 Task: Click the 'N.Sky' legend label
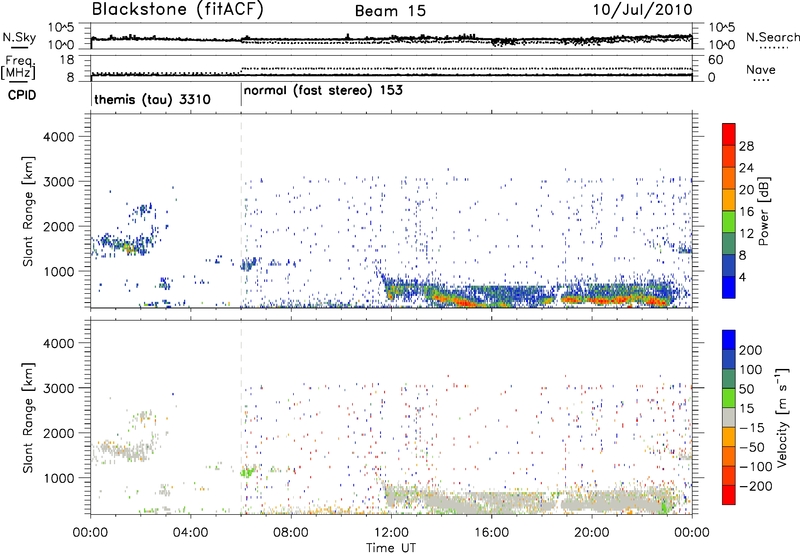point(19,37)
